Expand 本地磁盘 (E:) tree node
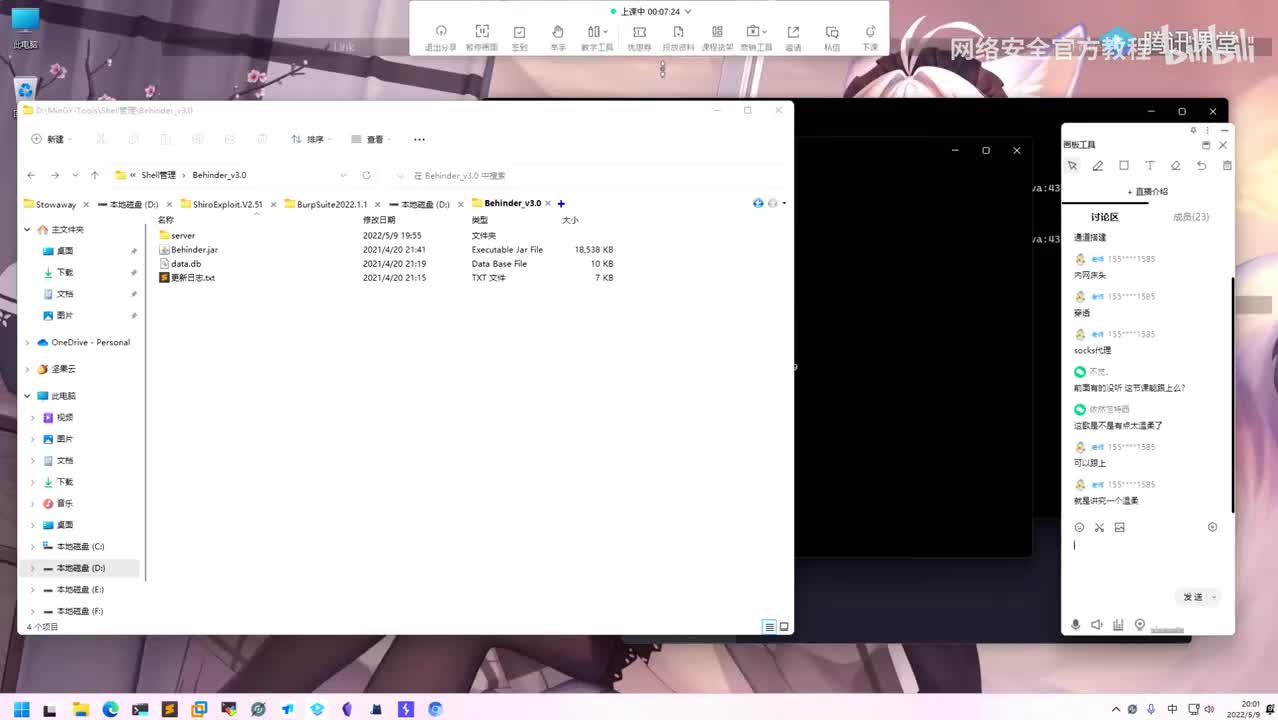The height and width of the screenshot is (720, 1278). click(x=32, y=589)
